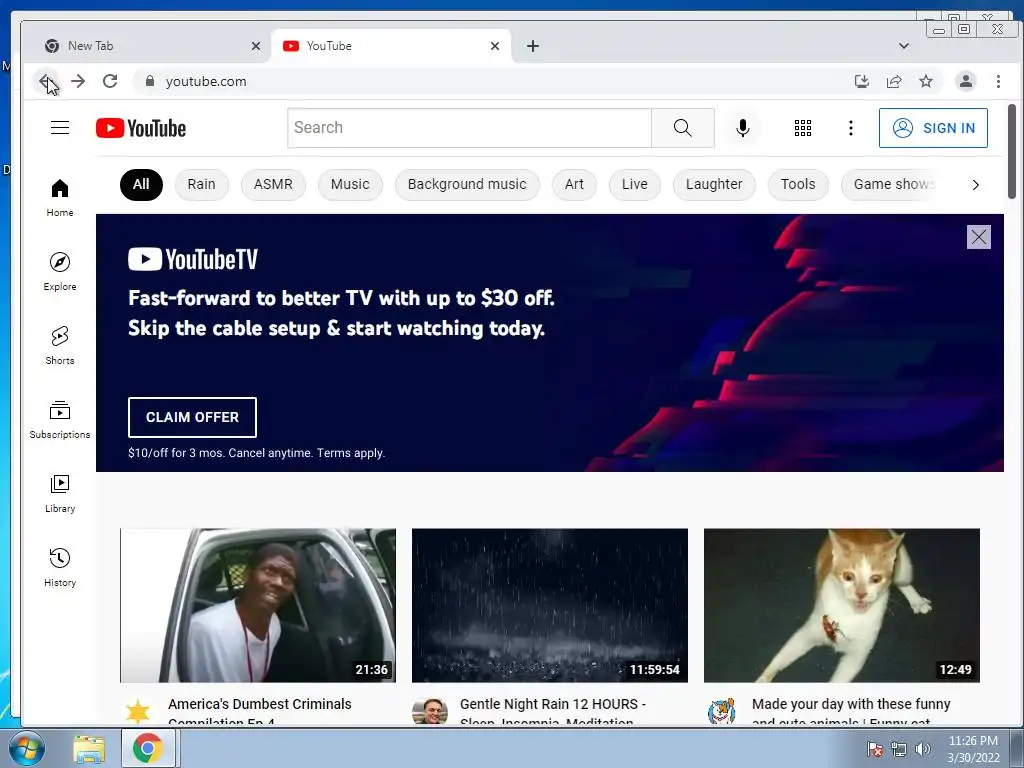The height and width of the screenshot is (768, 1024).
Task: Open History in sidebar
Action: click(x=59, y=568)
